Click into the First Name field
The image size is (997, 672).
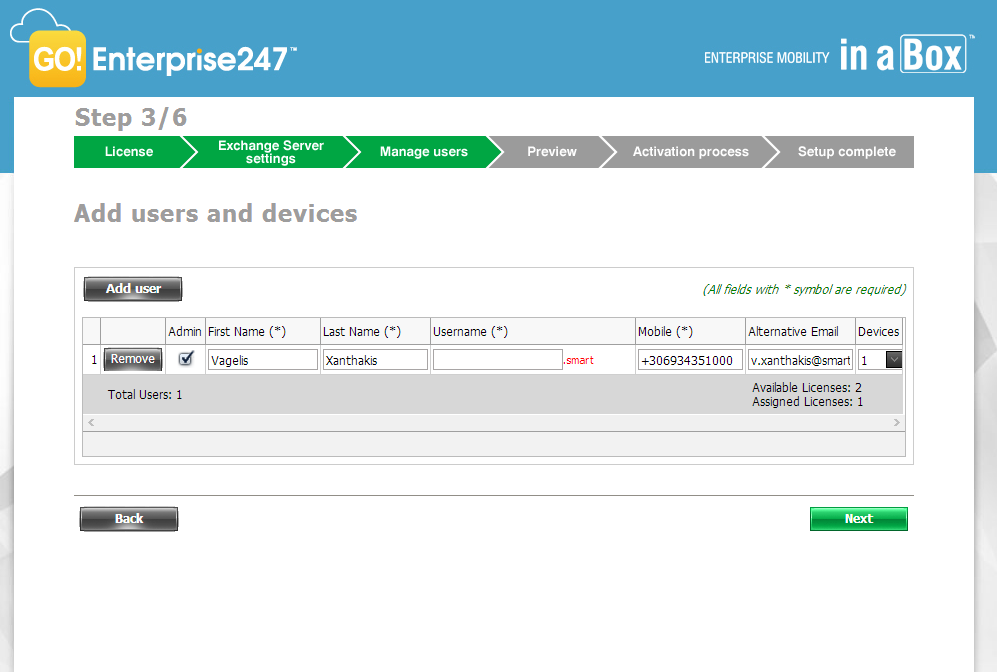(262, 360)
